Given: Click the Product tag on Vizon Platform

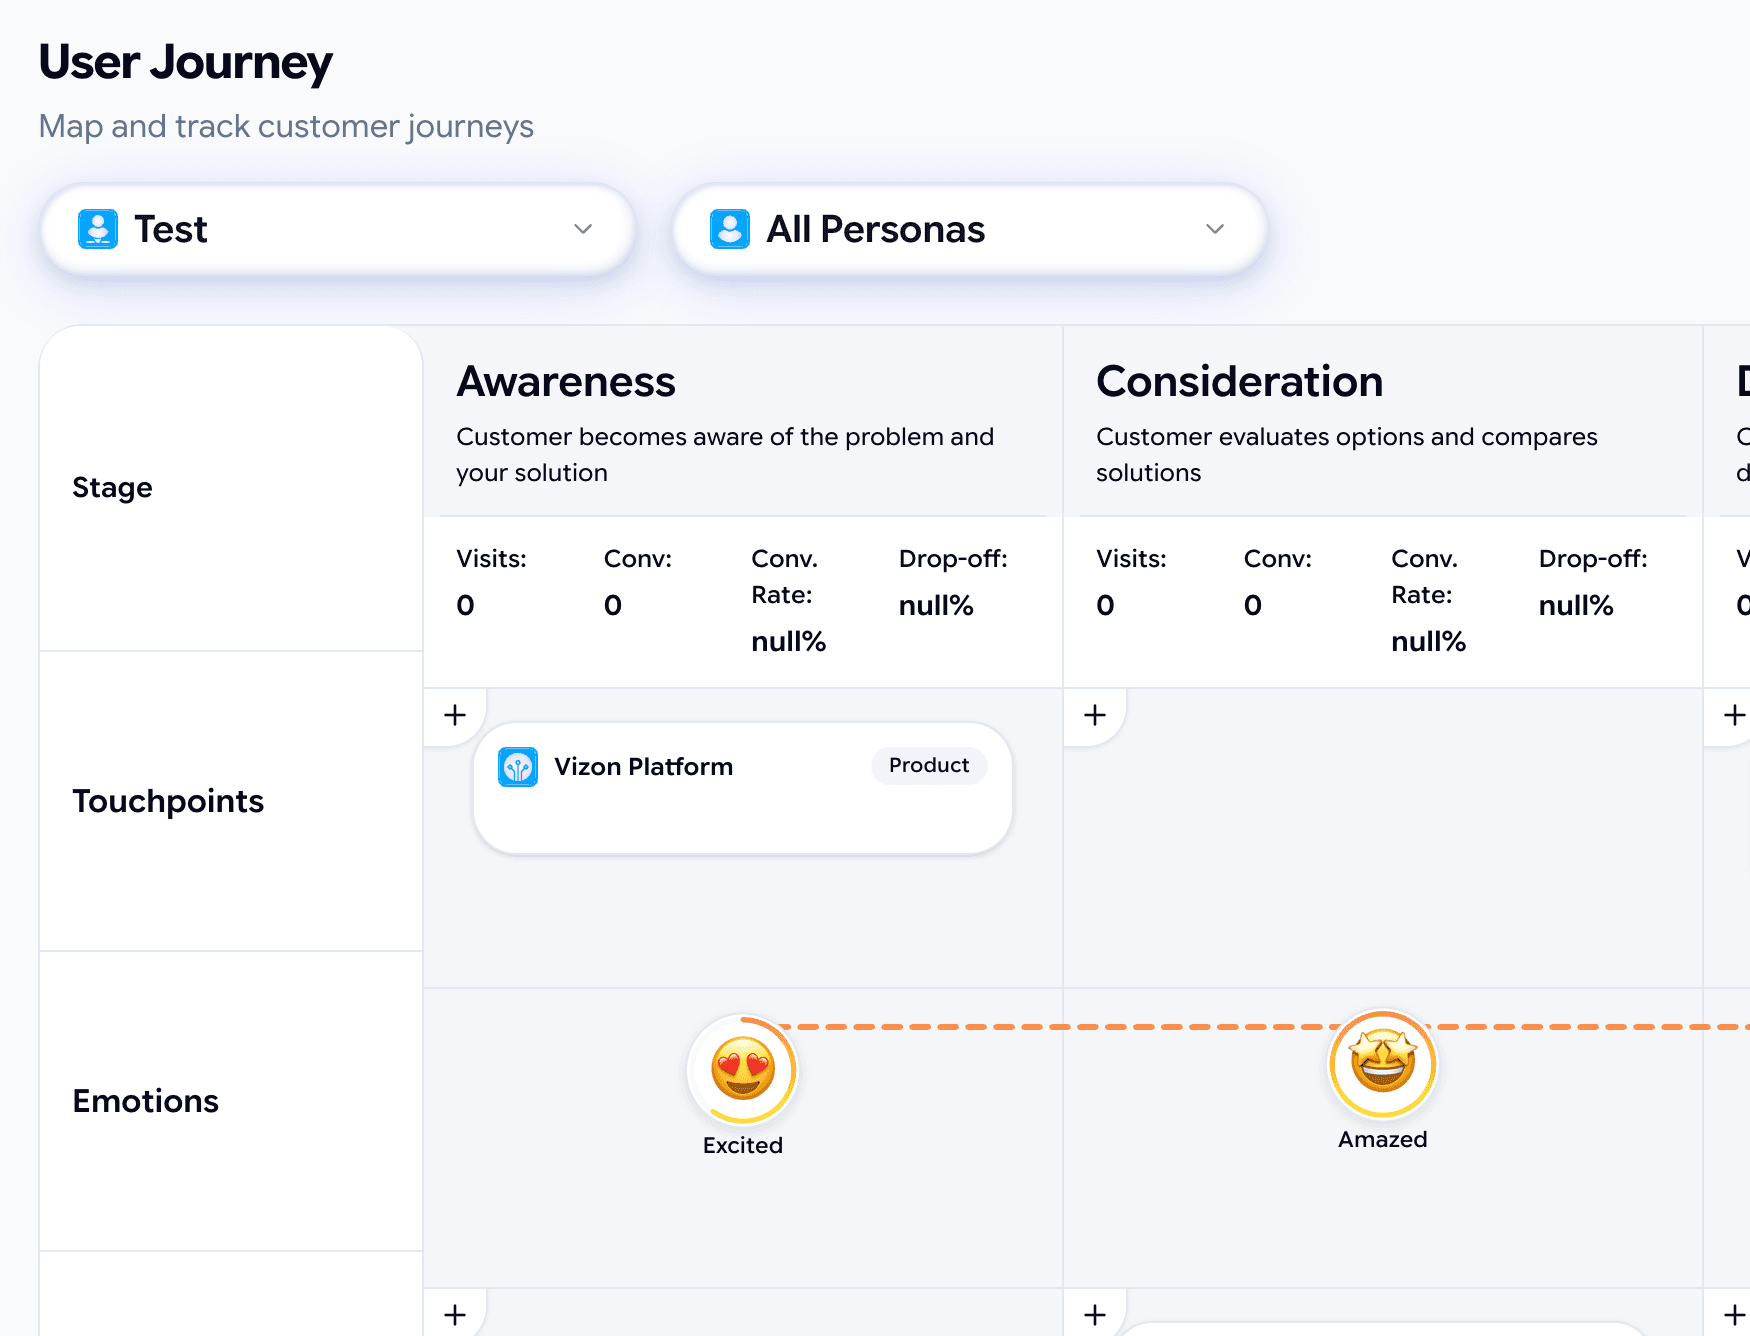Looking at the screenshot, I should click(x=929, y=765).
